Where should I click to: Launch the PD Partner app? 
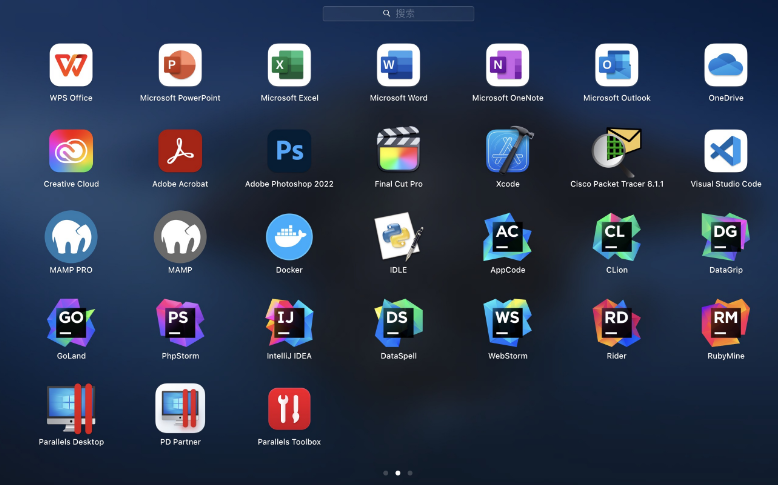(x=180, y=408)
